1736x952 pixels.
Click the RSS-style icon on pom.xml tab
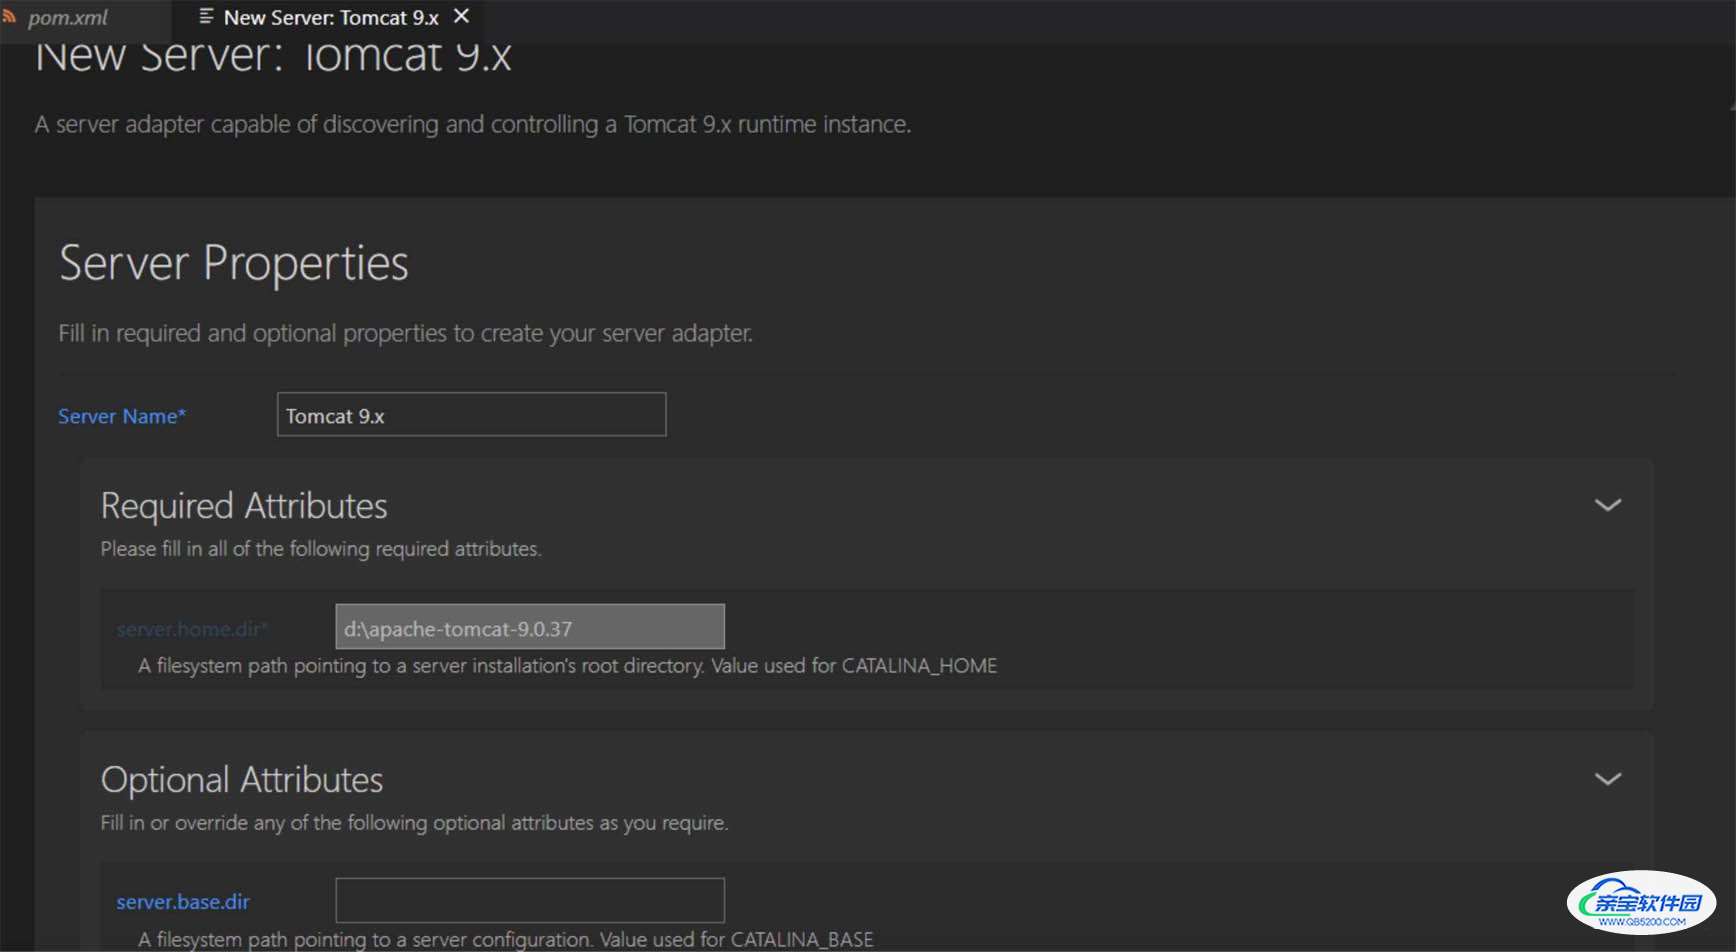(9, 17)
